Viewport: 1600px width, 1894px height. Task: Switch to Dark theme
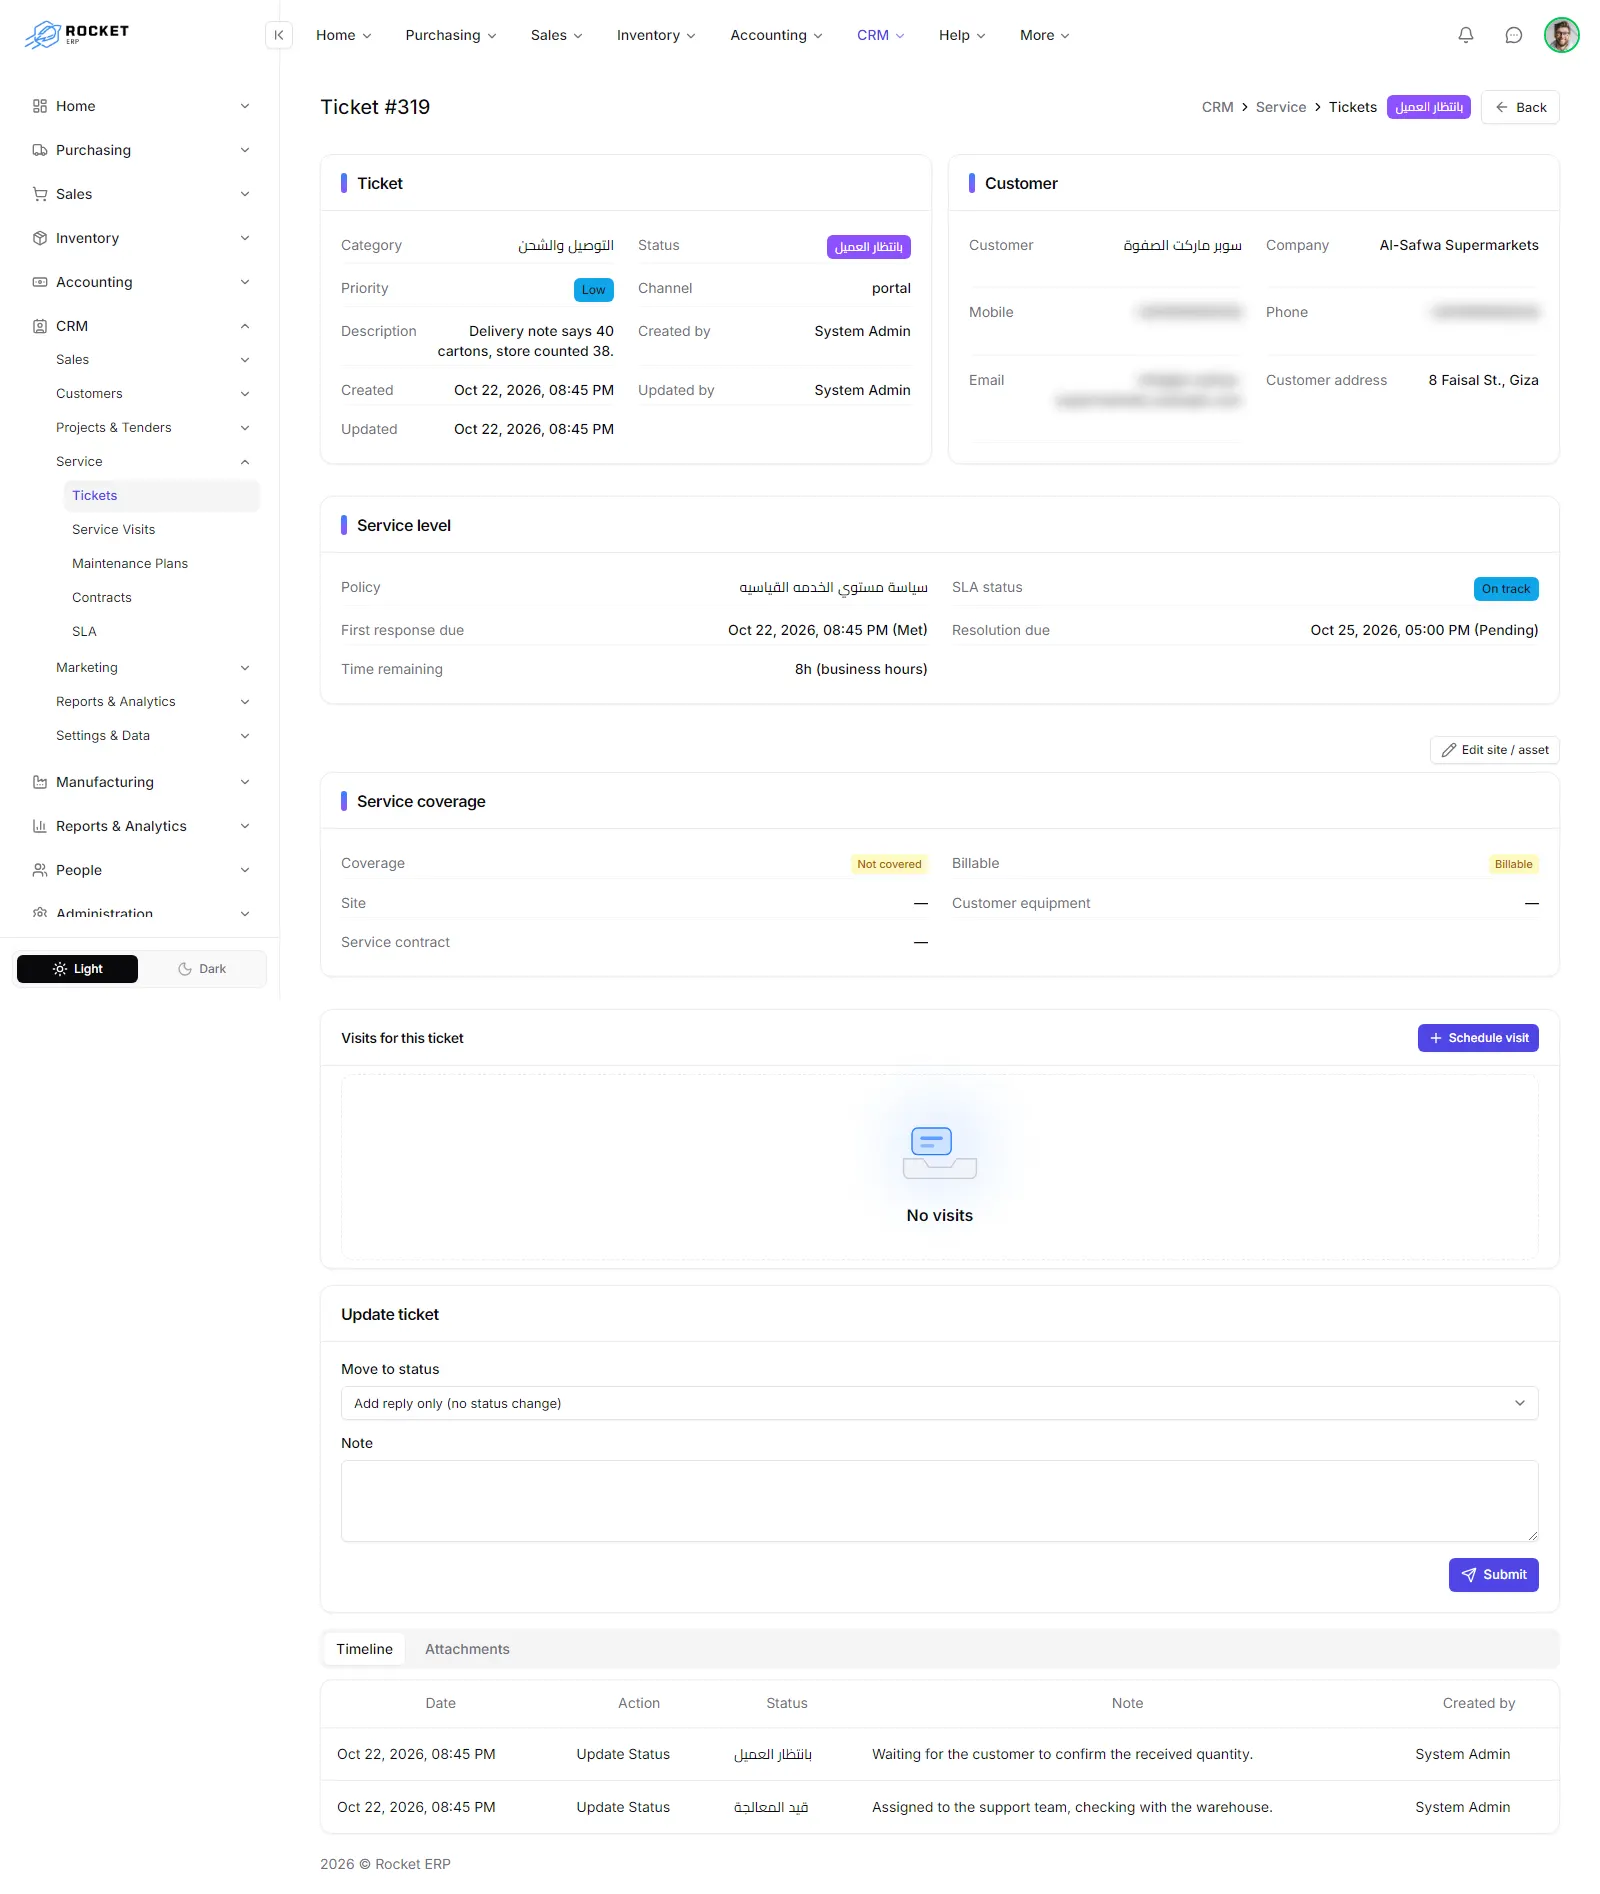coord(202,969)
